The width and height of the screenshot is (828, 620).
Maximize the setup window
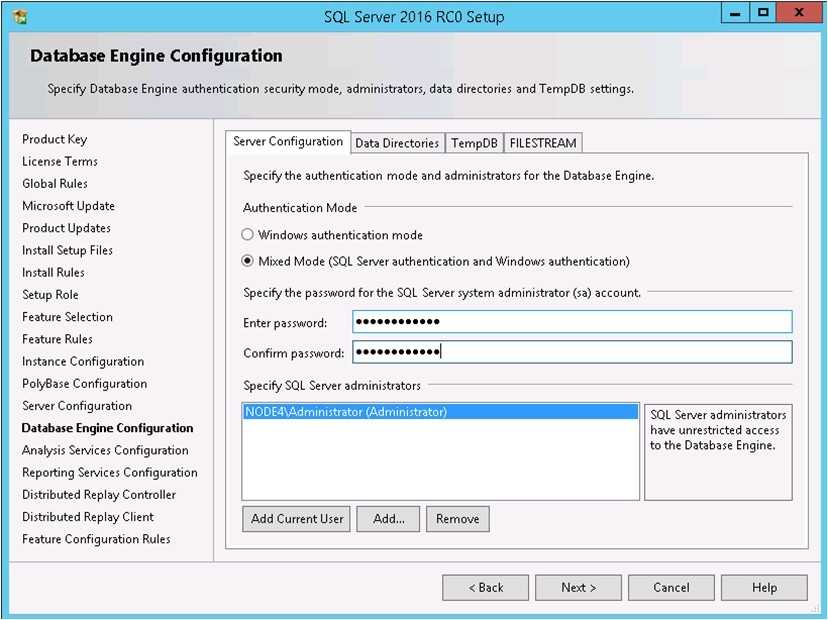[763, 13]
